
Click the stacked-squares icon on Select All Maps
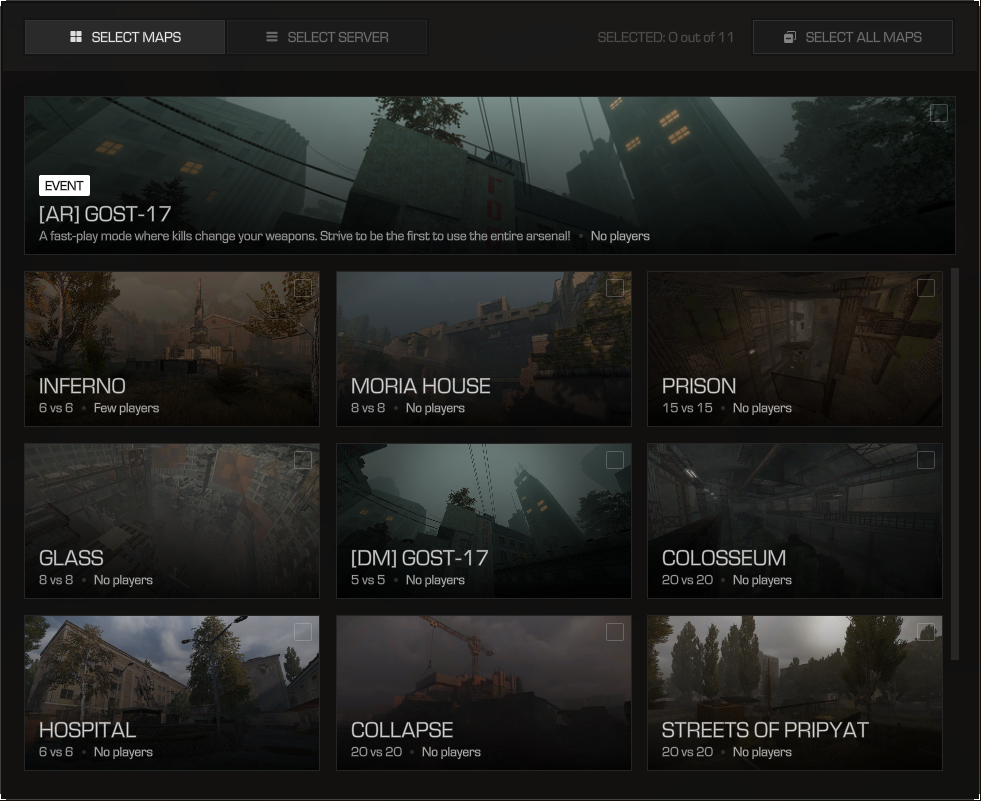point(790,37)
